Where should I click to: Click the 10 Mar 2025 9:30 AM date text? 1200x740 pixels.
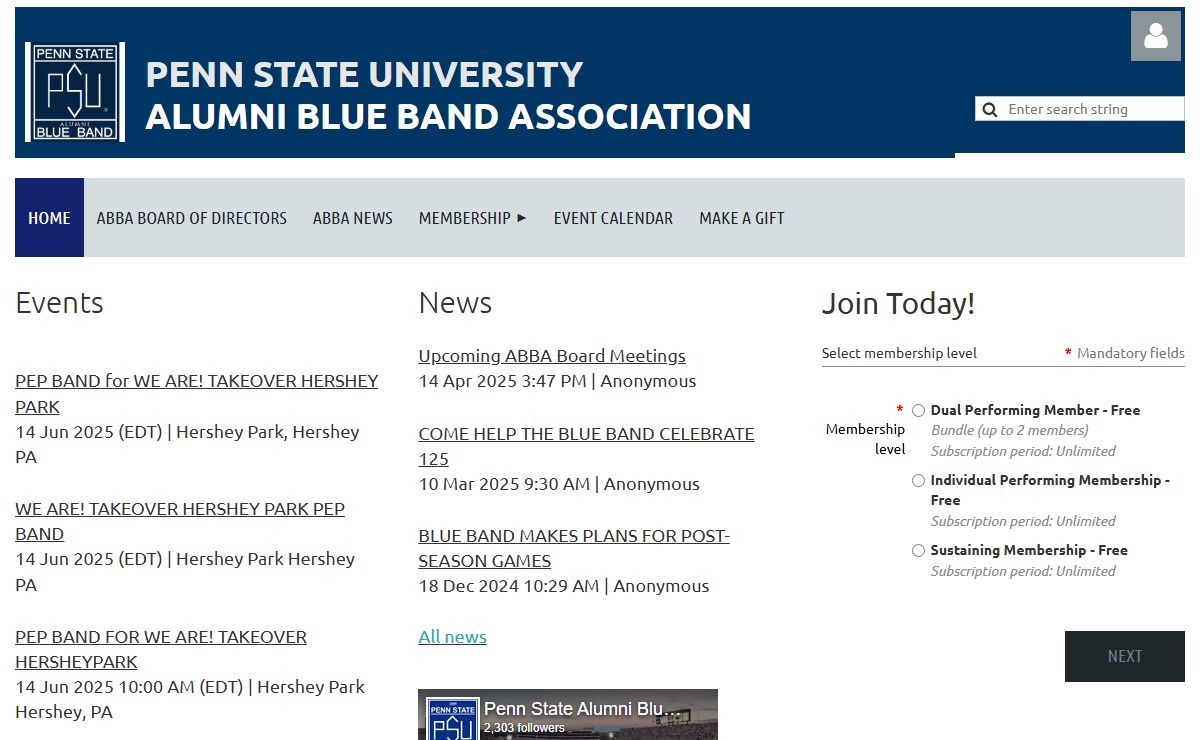(x=504, y=484)
